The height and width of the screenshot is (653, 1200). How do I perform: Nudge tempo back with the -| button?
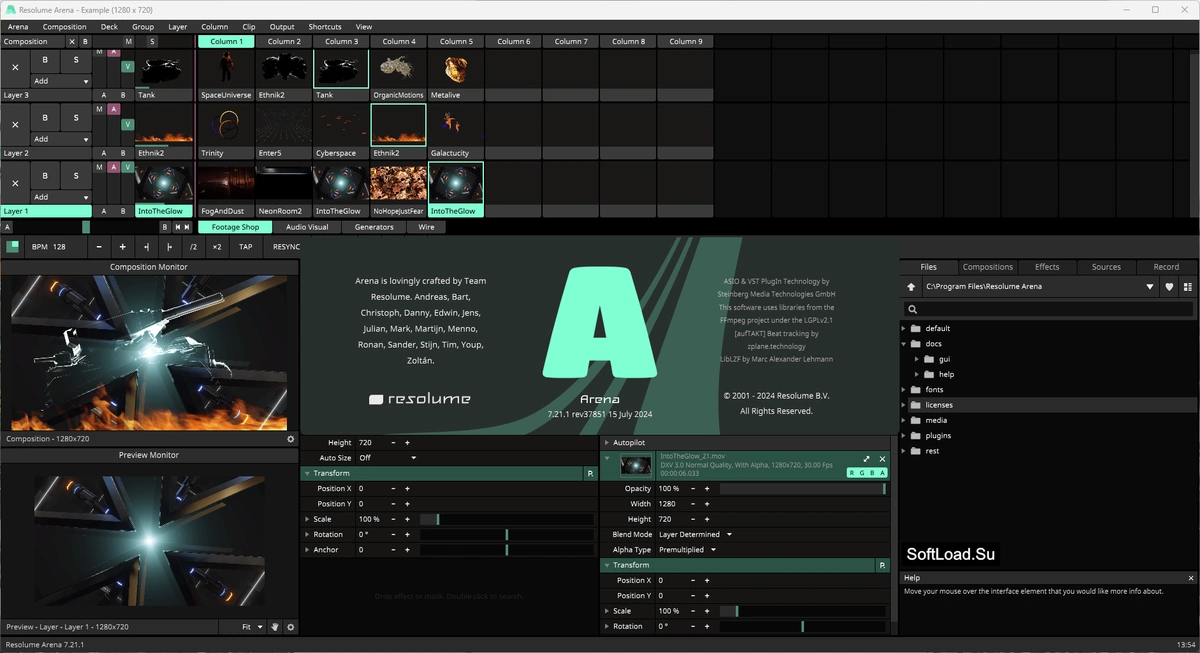(146, 246)
